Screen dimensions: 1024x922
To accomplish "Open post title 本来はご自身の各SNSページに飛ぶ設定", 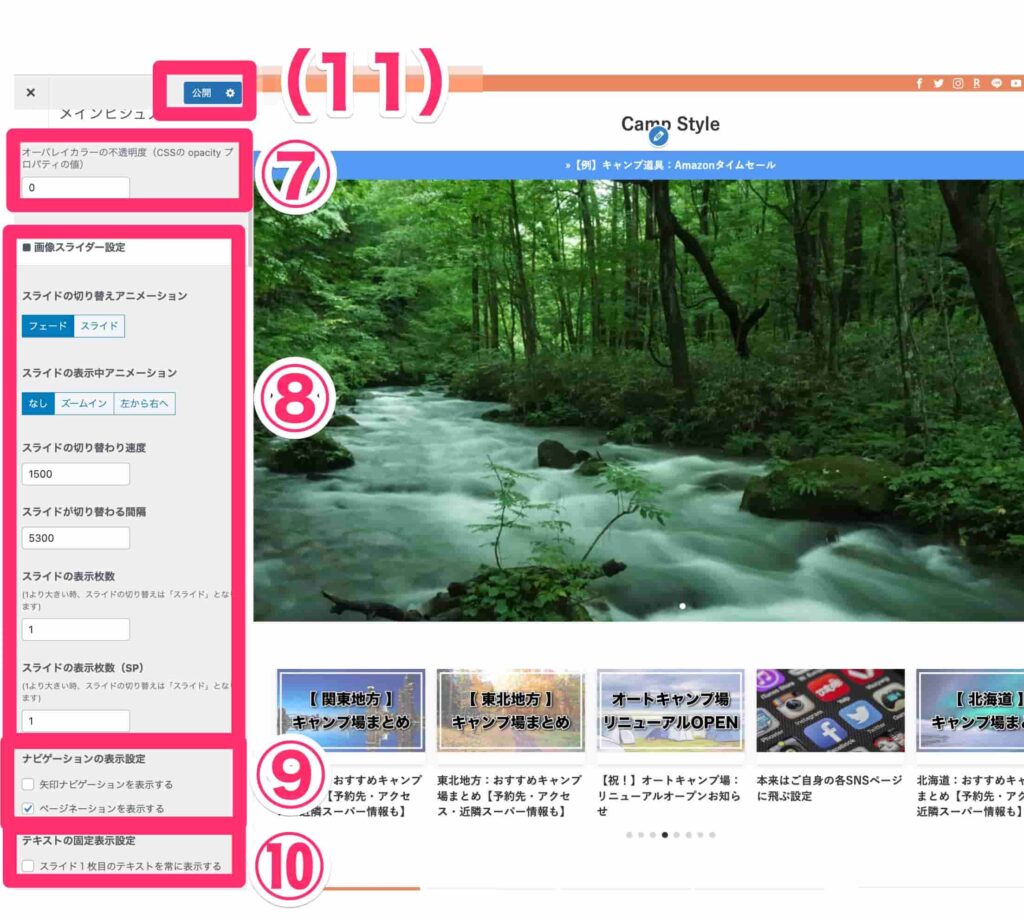I will [829, 787].
